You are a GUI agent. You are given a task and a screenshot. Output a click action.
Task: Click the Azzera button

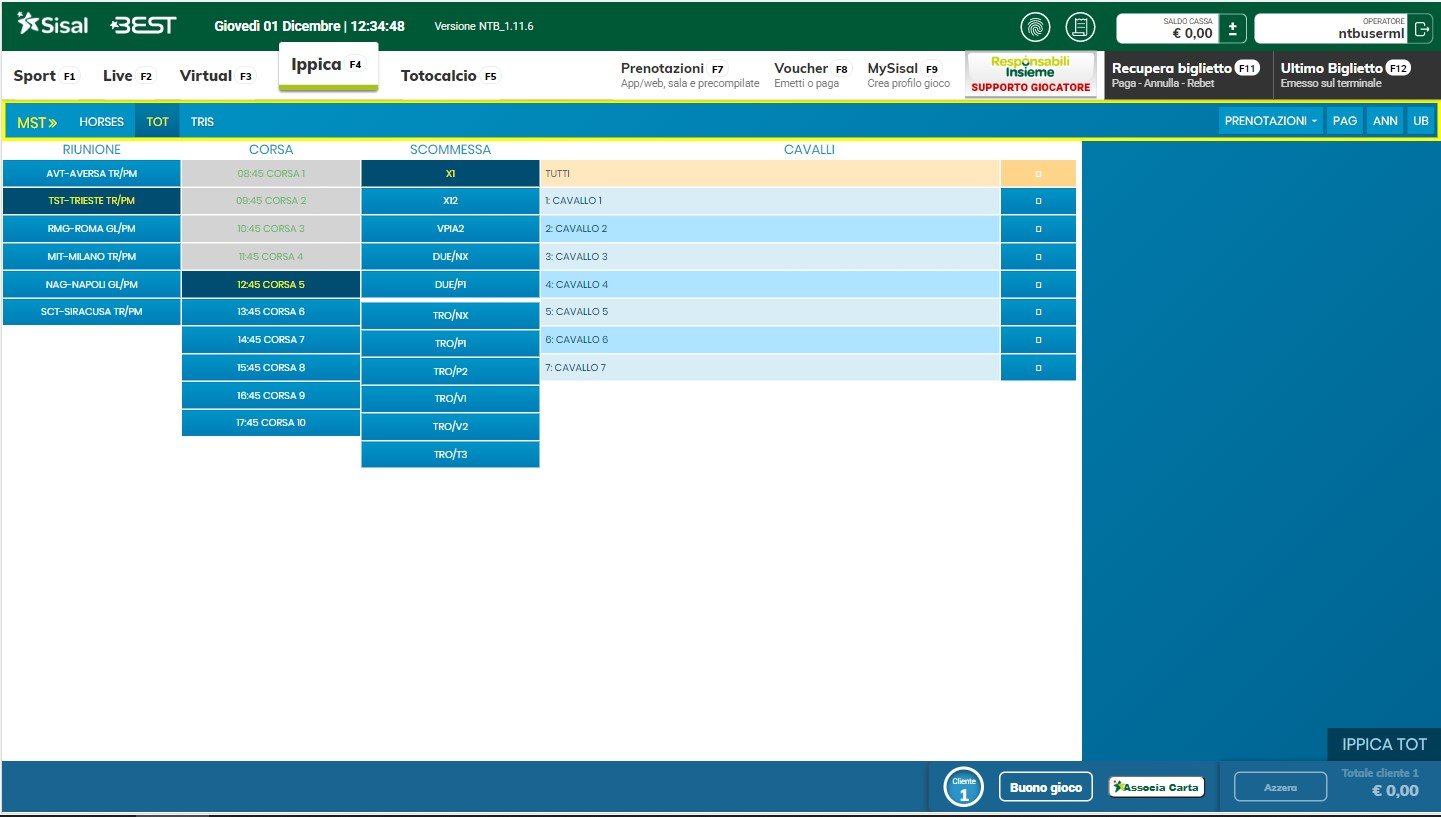point(1281,788)
